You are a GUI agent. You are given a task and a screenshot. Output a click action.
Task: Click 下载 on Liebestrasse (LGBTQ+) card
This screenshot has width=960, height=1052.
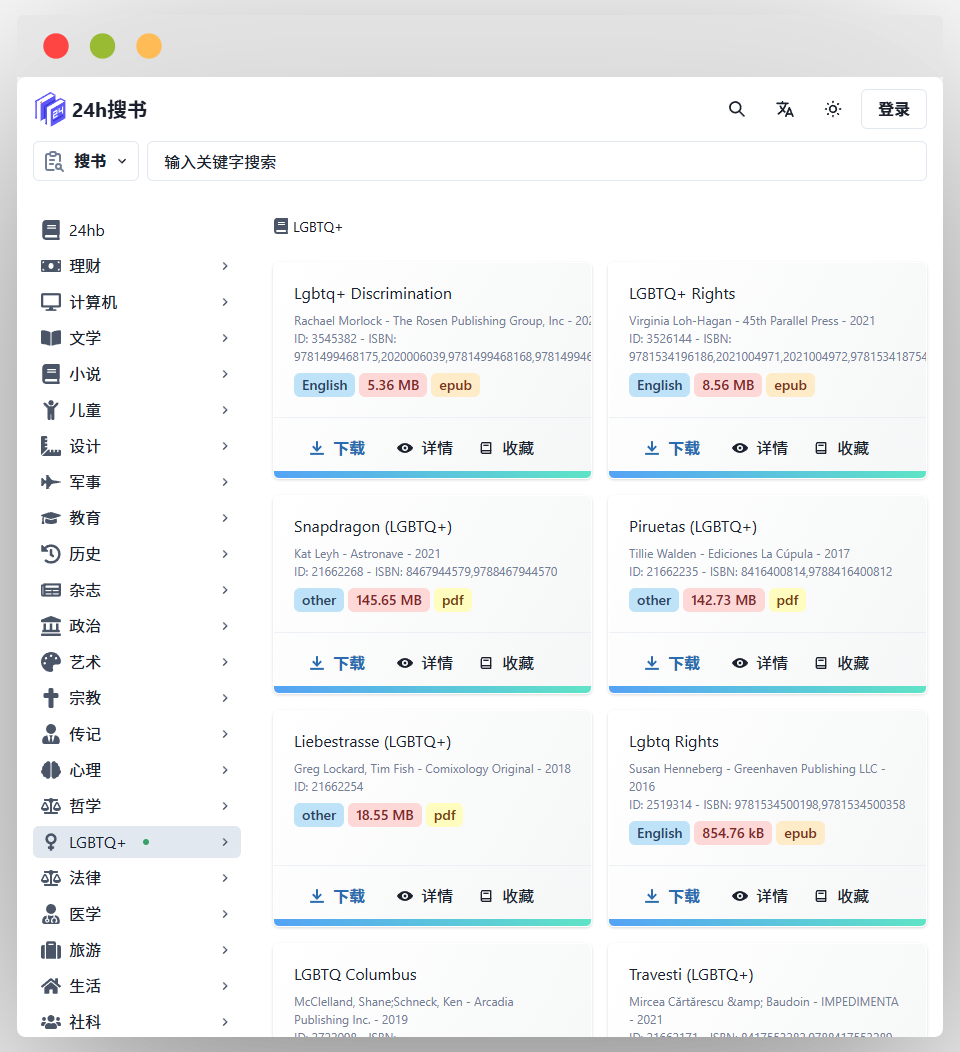point(337,896)
